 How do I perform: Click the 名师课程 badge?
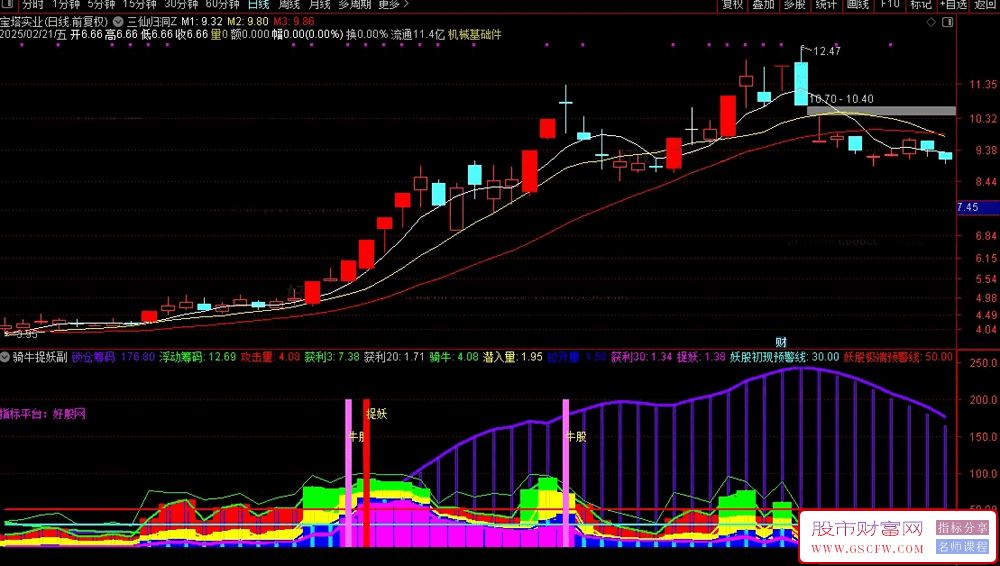pos(962,546)
